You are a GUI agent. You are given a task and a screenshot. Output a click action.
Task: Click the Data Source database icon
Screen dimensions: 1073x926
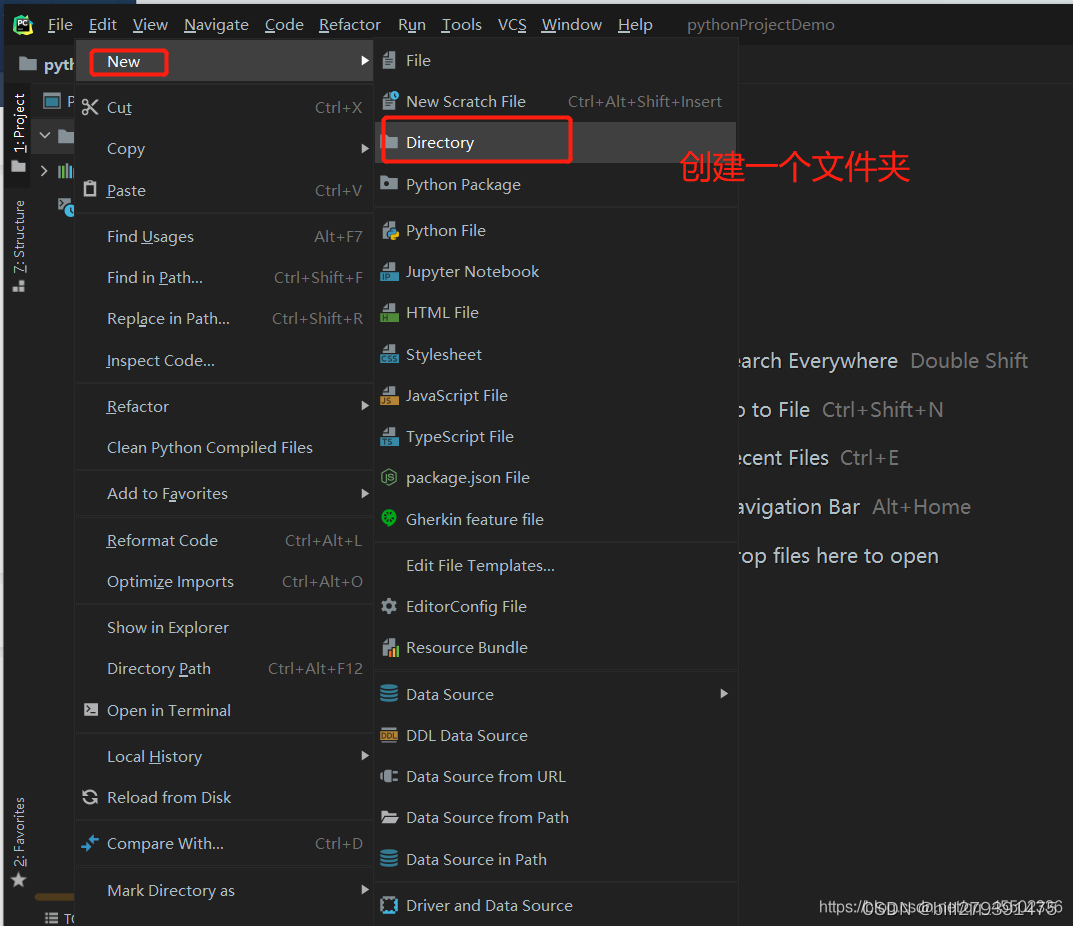(x=389, y=694)
